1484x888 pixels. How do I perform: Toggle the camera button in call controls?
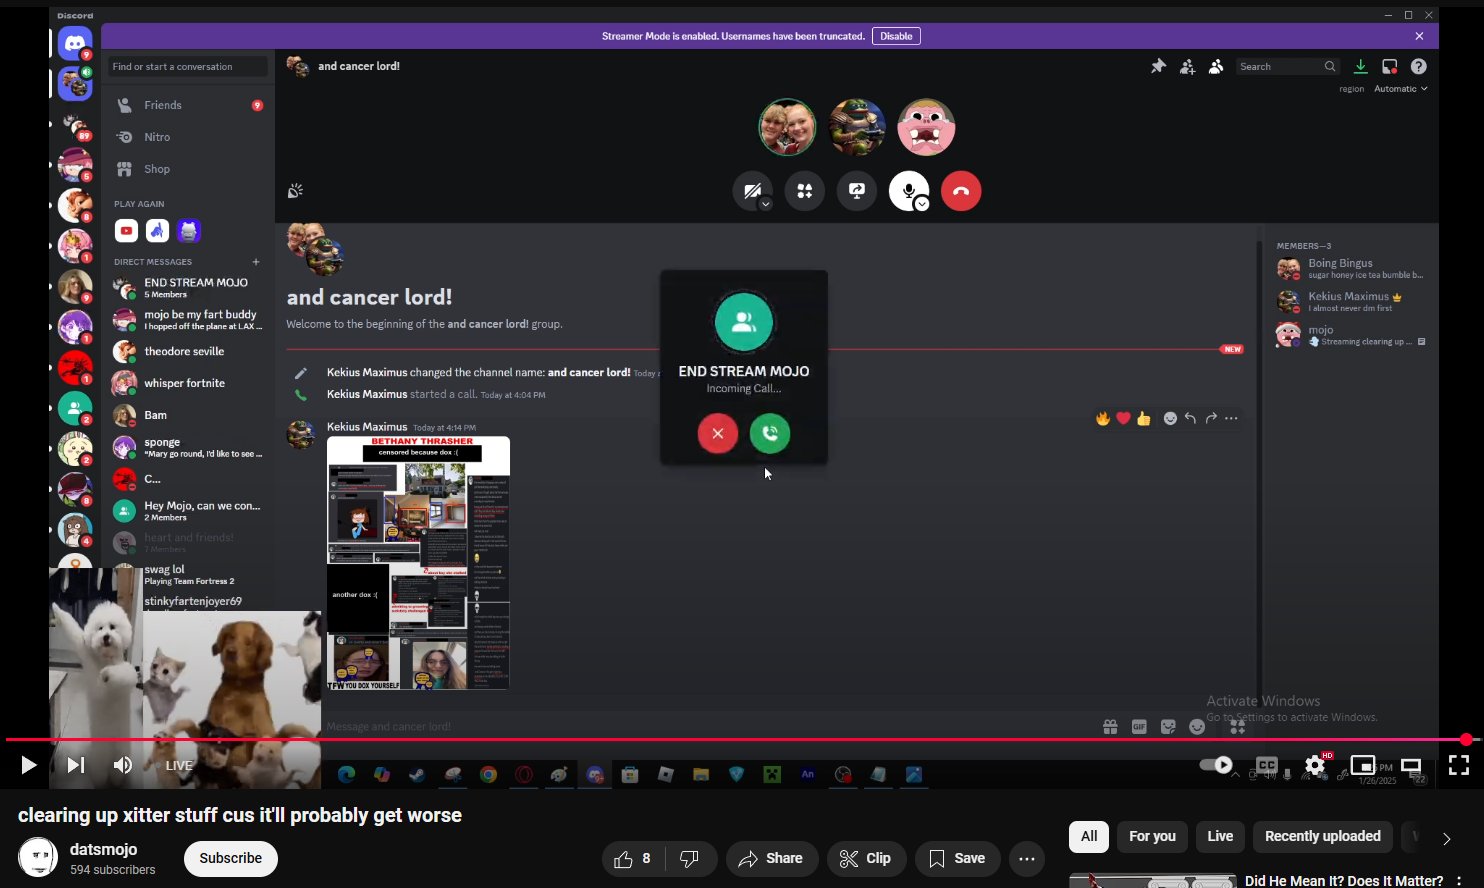751,190
